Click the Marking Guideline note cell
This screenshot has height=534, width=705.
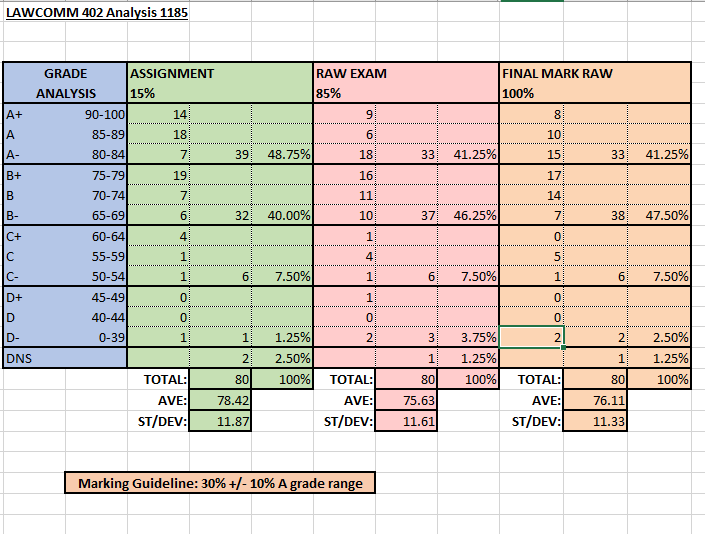point(220,483)
